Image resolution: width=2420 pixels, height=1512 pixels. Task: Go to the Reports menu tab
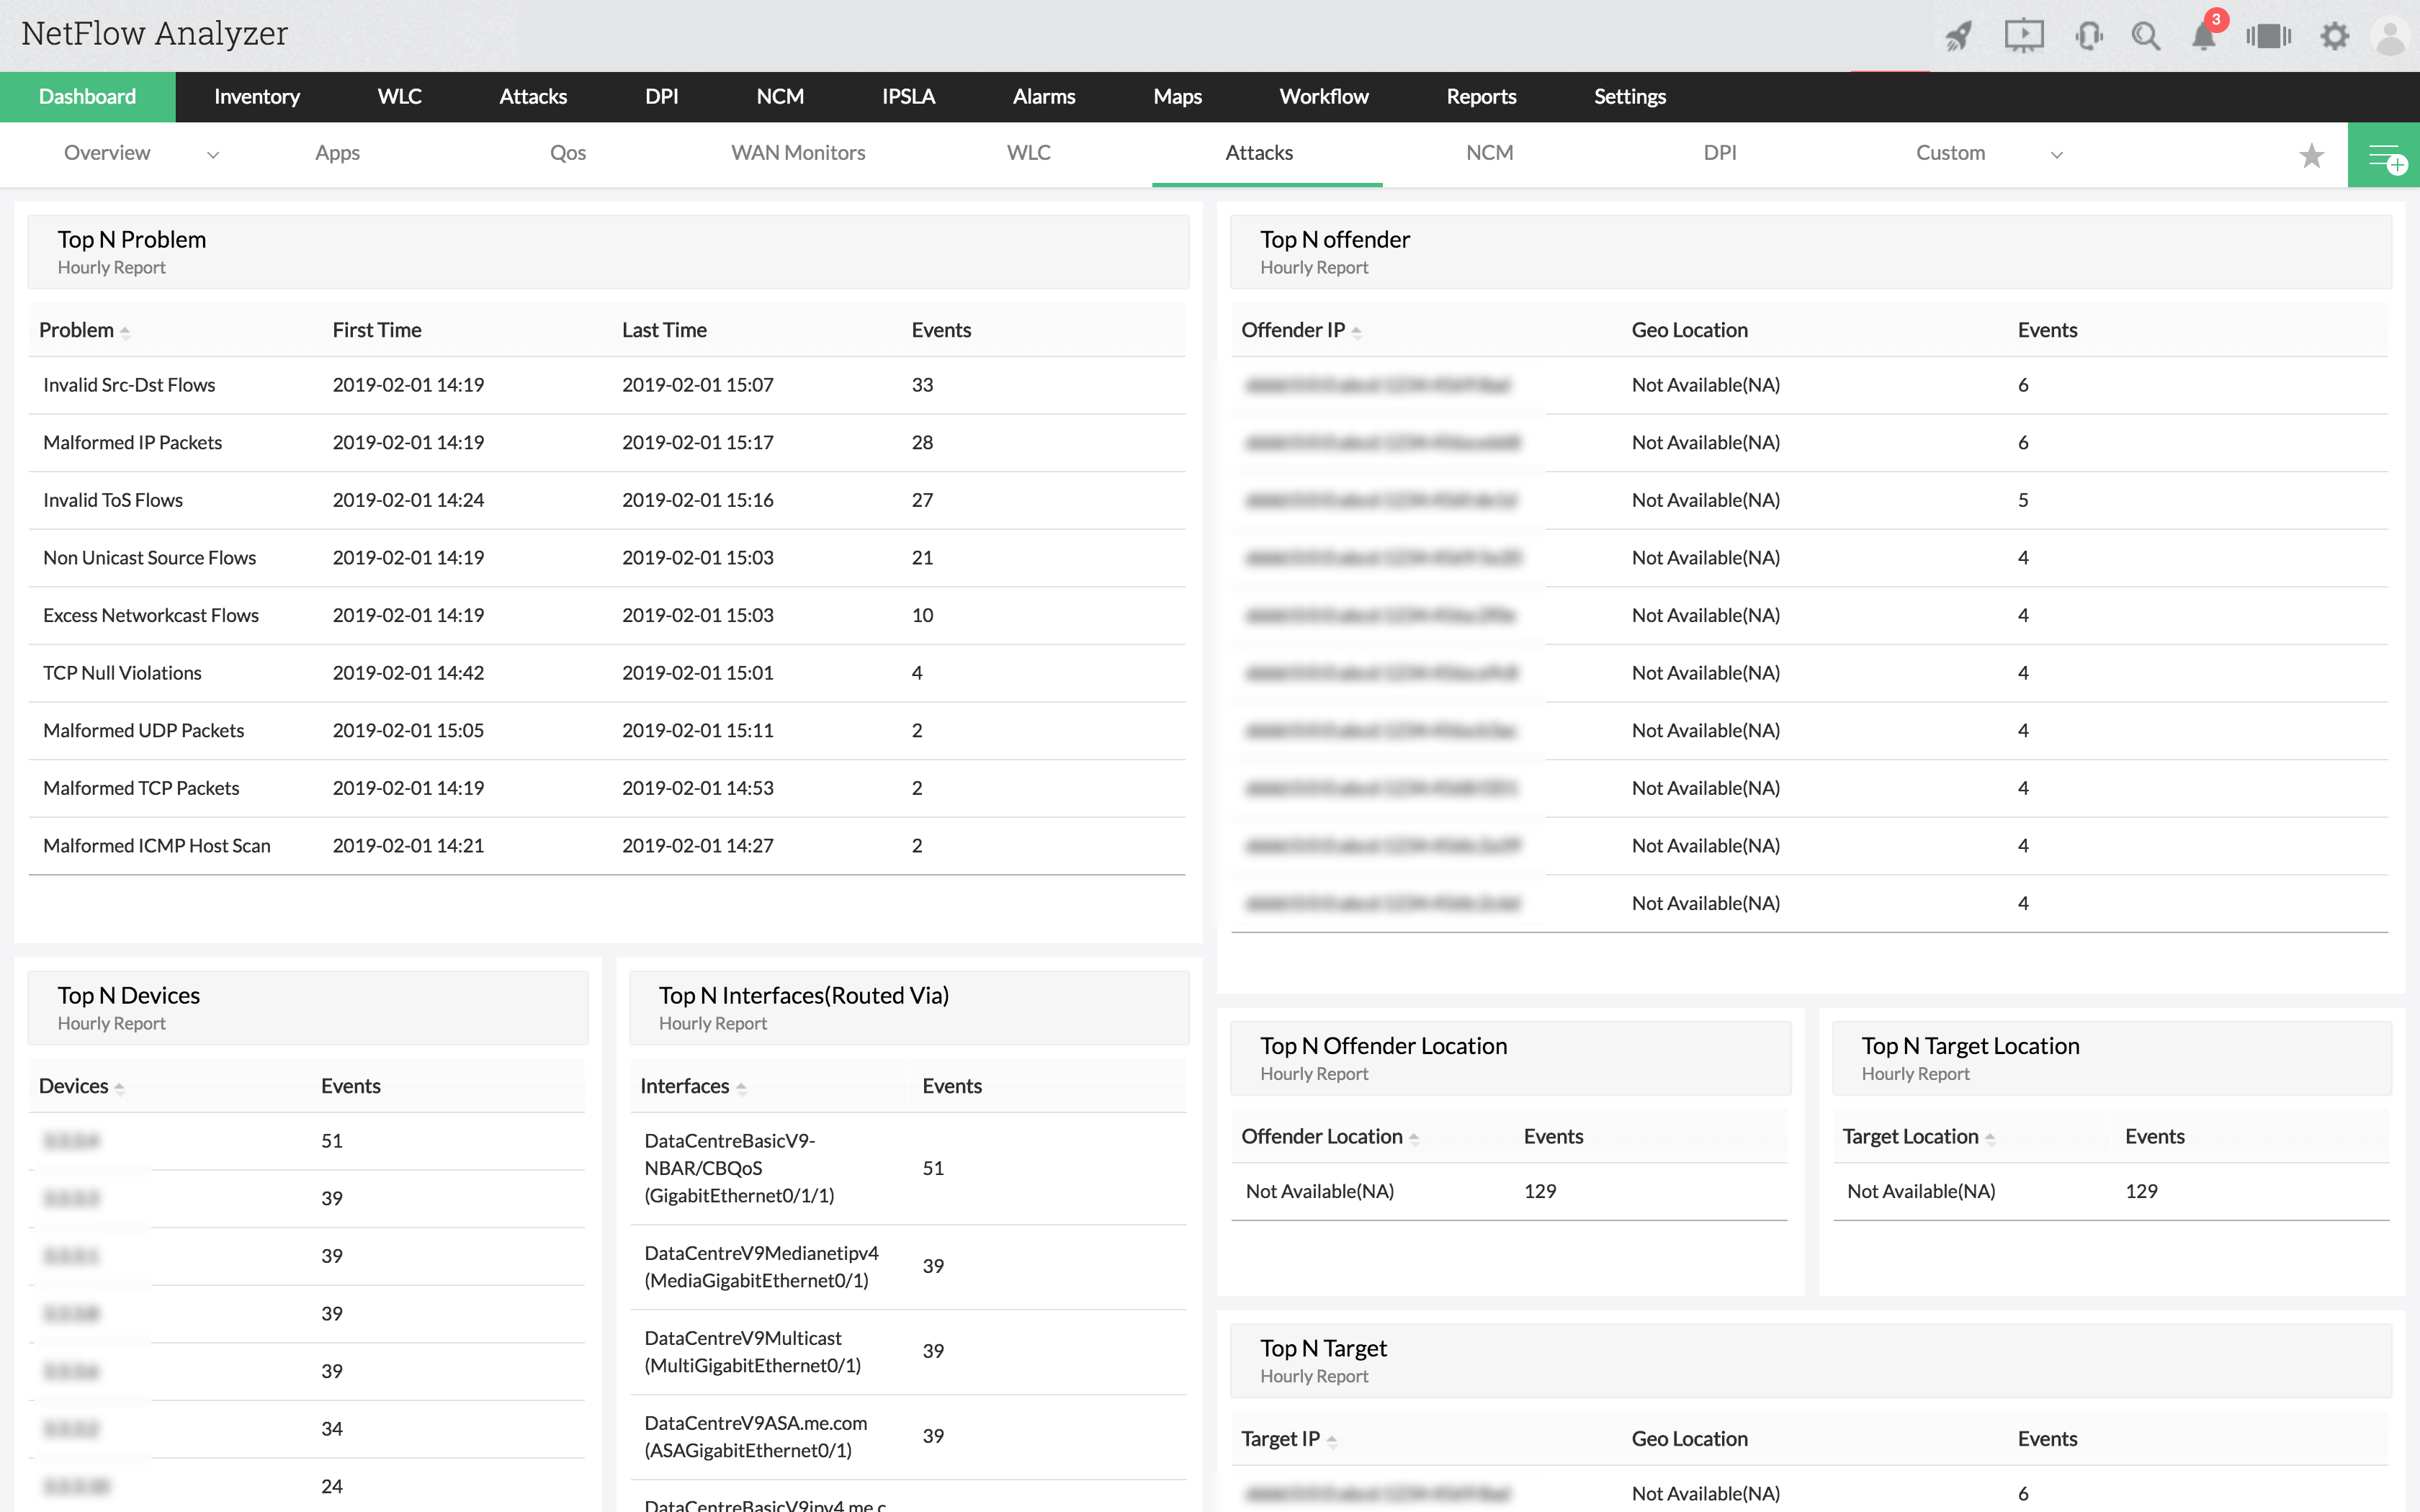[x=1481, y=97]
